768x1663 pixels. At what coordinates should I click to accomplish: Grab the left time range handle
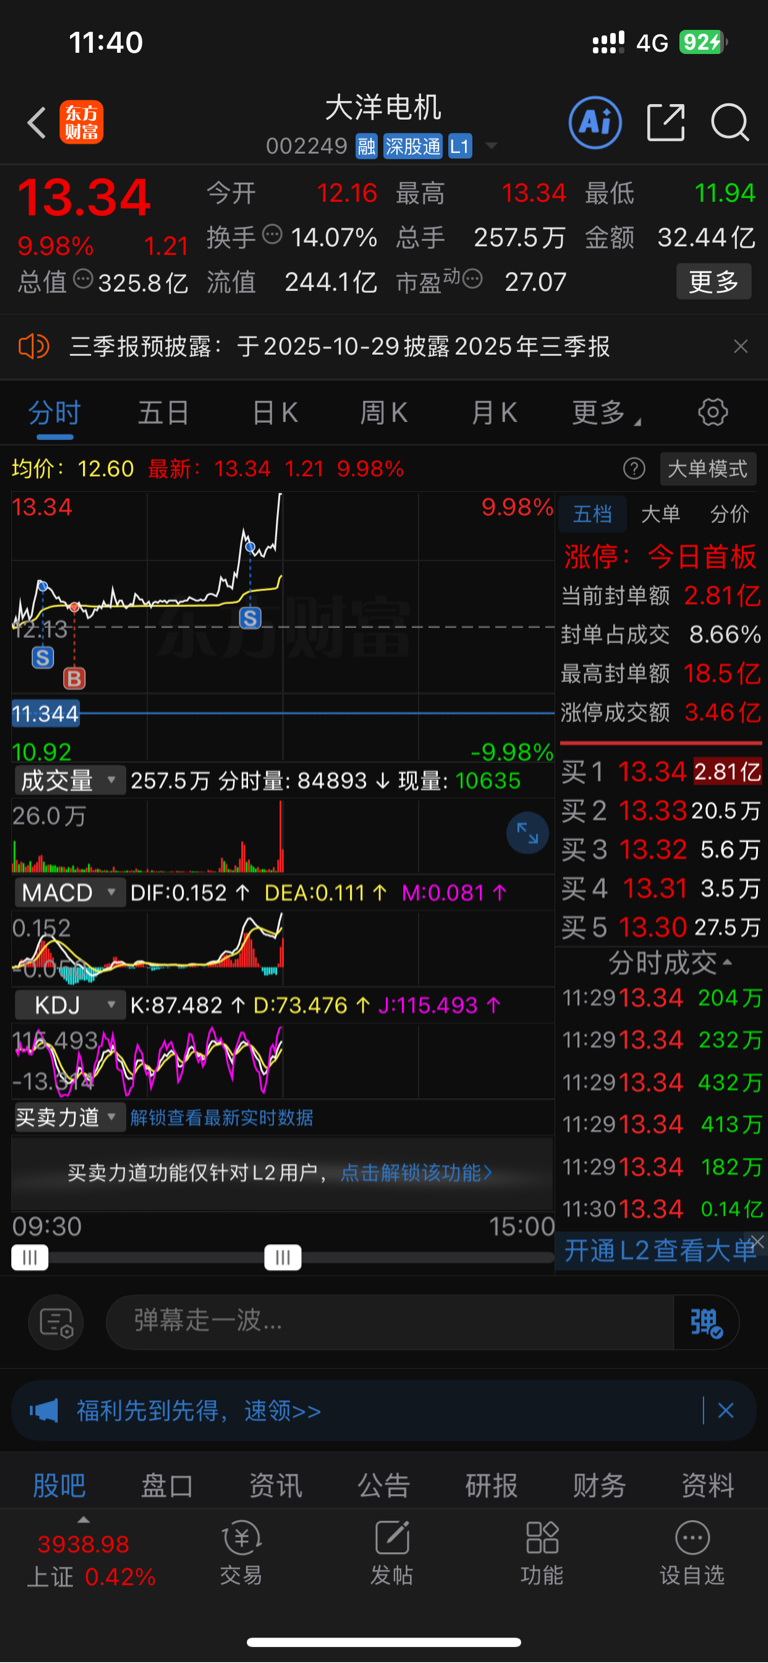[x=30, y=1257]
